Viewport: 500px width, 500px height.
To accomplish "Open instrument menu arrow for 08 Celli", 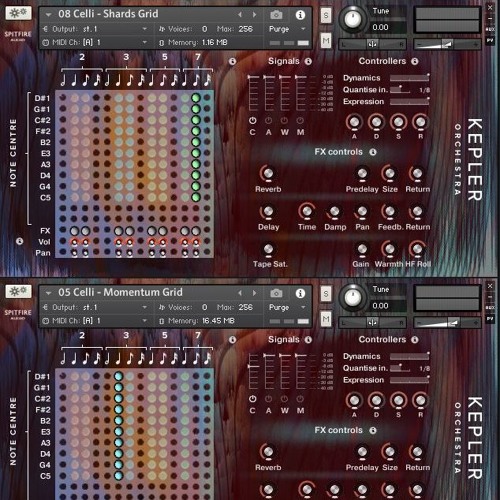I will point(49,15).
